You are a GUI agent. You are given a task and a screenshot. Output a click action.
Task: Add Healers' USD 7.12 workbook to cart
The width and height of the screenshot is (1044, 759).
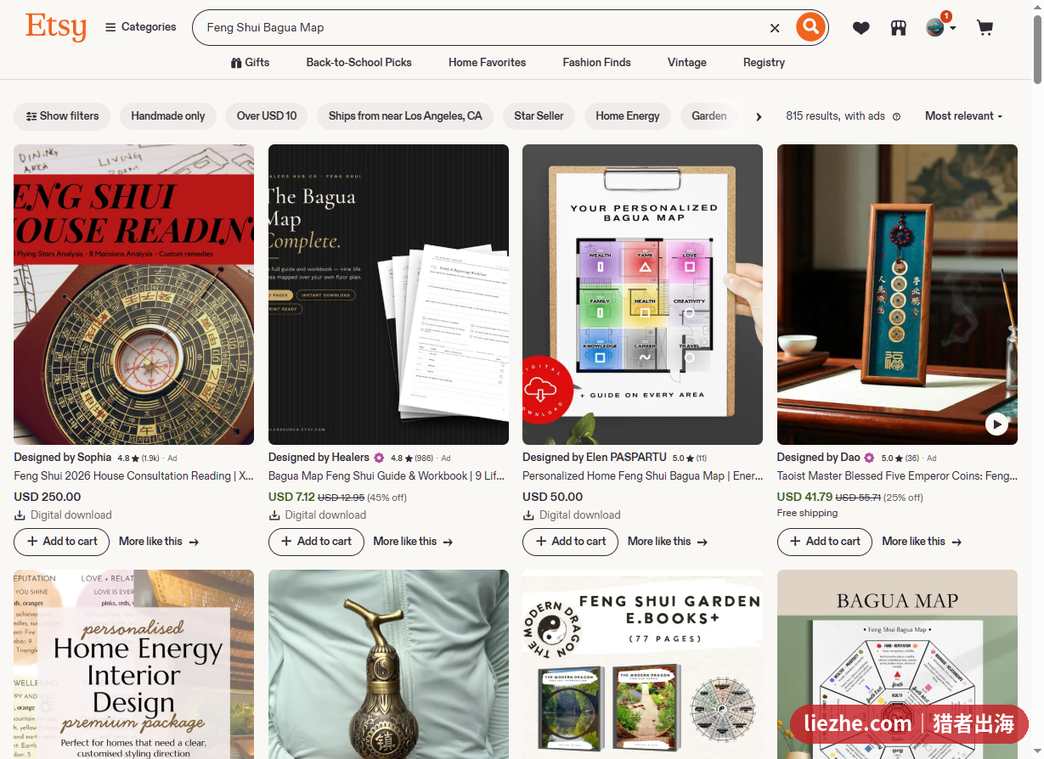click(316, 541)
